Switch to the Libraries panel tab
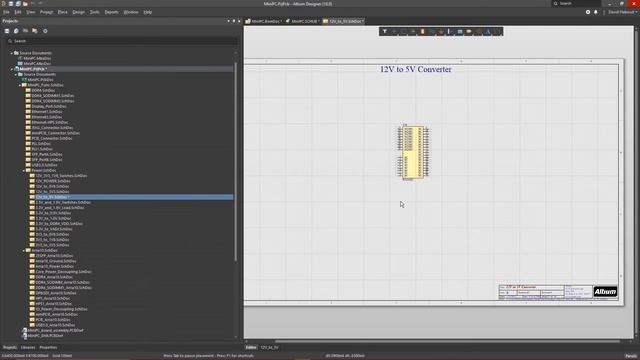 28,347
